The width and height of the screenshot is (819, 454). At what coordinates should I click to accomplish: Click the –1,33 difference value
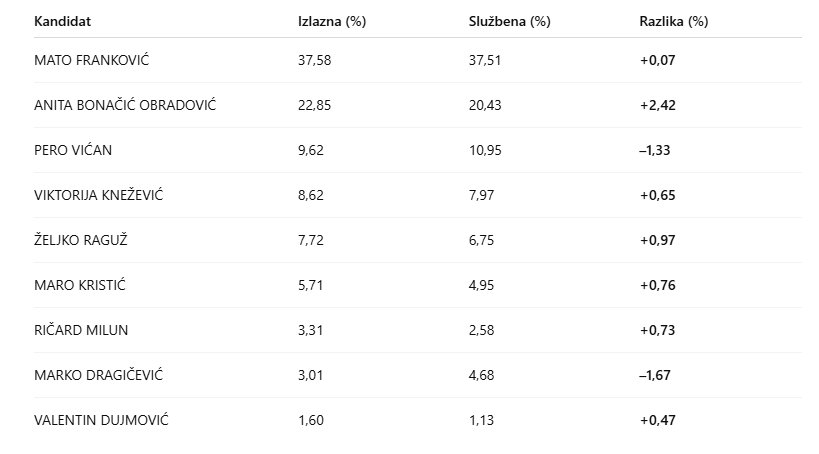point(655,150)
